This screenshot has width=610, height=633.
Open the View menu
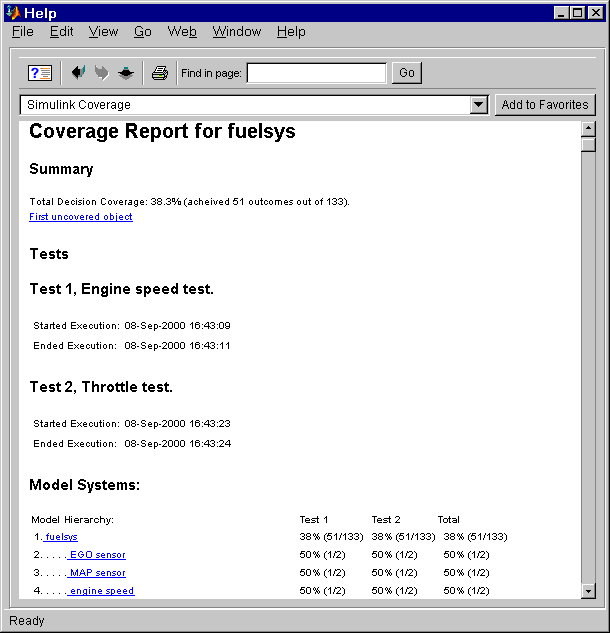103,32
